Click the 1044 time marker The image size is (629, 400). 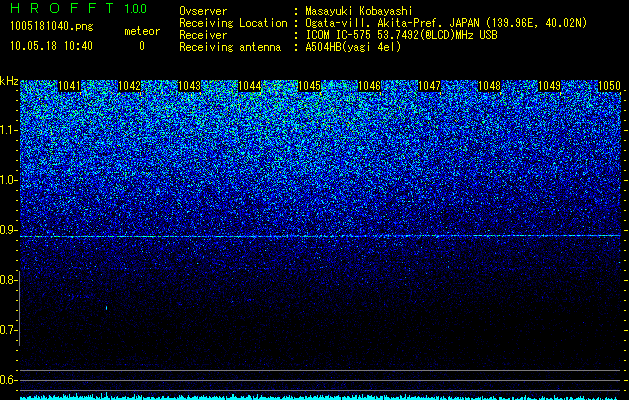click(250, 86)
